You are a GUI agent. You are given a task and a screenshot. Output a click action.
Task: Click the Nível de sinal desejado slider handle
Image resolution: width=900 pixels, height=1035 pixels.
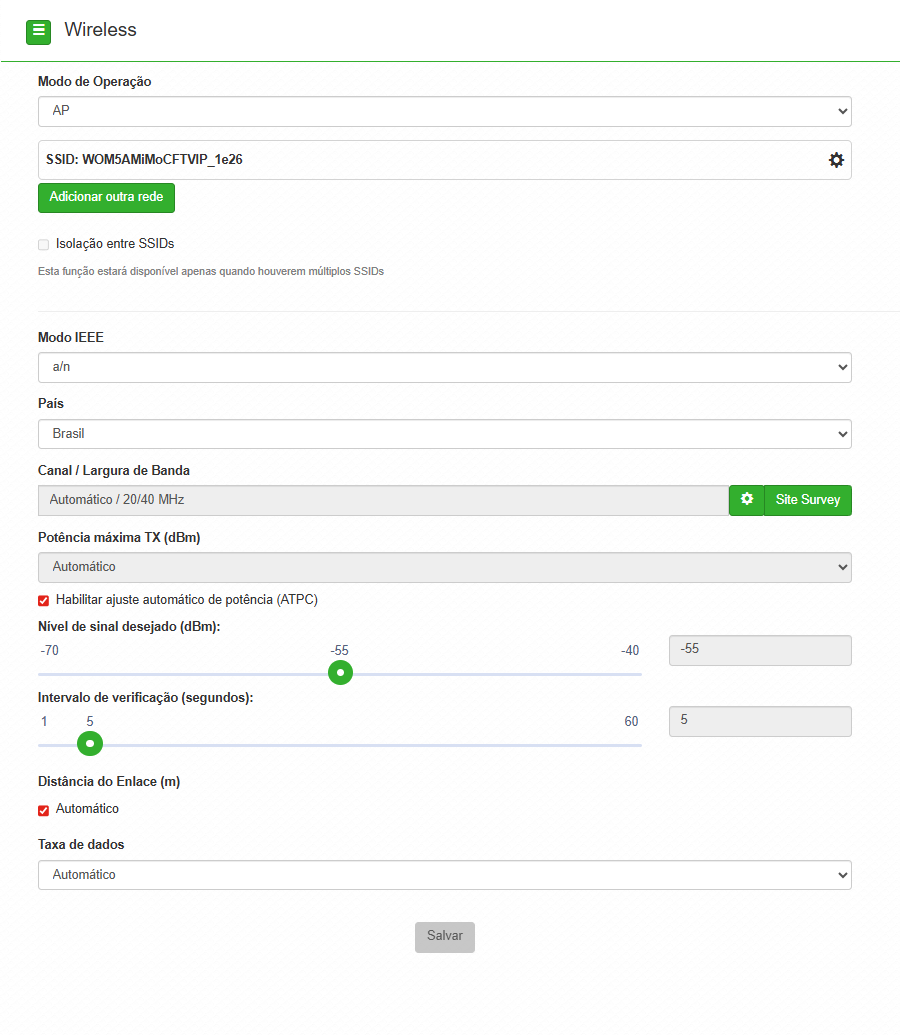341,673
